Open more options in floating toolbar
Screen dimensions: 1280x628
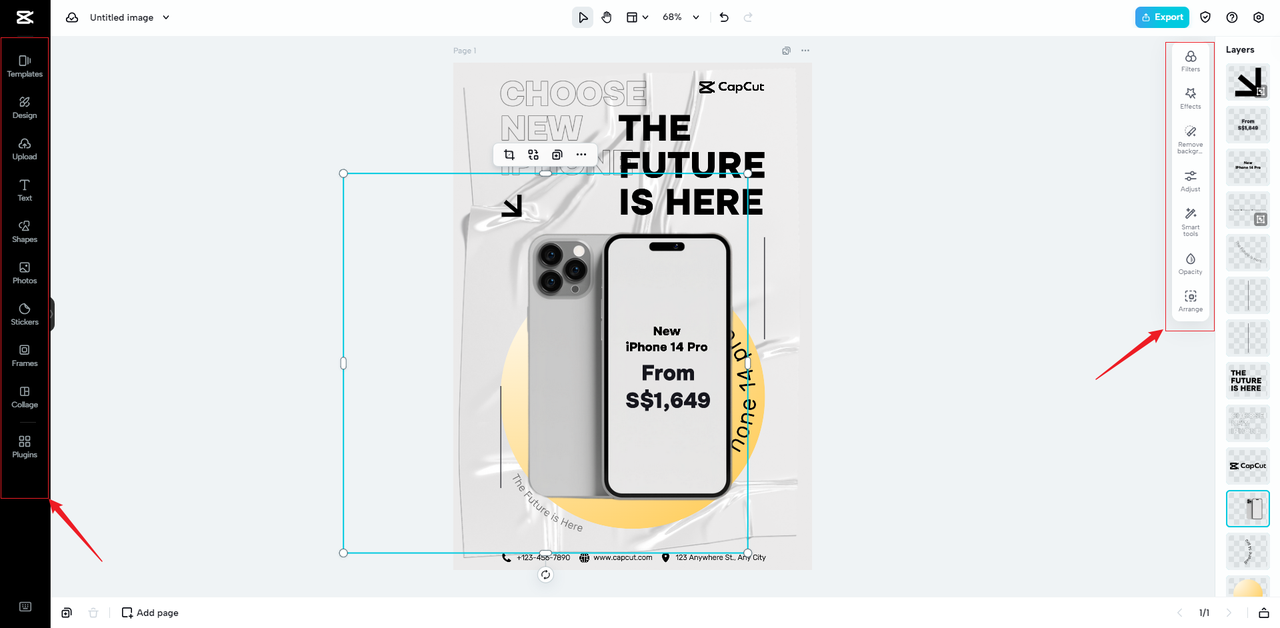pos(581,155)
